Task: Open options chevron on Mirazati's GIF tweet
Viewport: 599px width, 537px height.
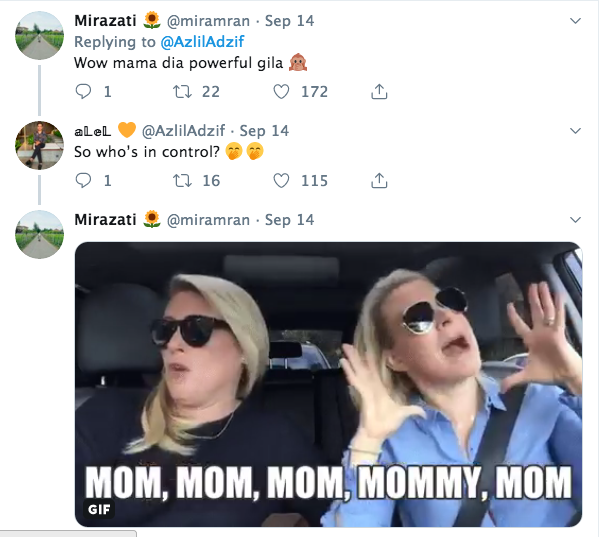Action: 575,220
